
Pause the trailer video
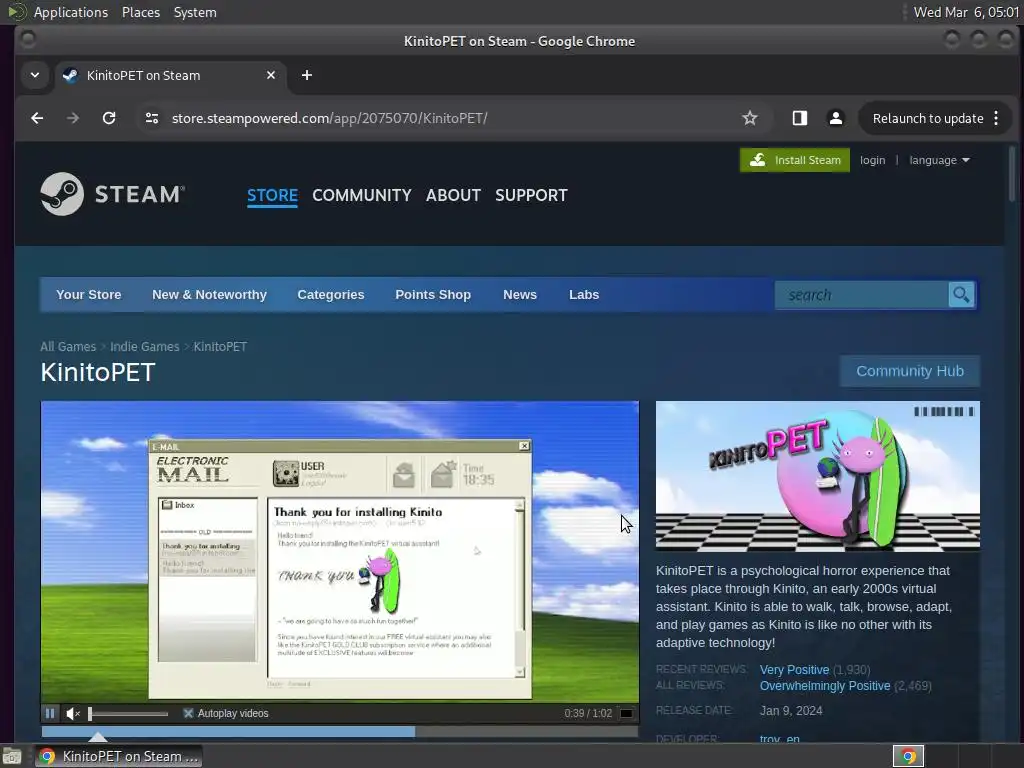[50, 713]
